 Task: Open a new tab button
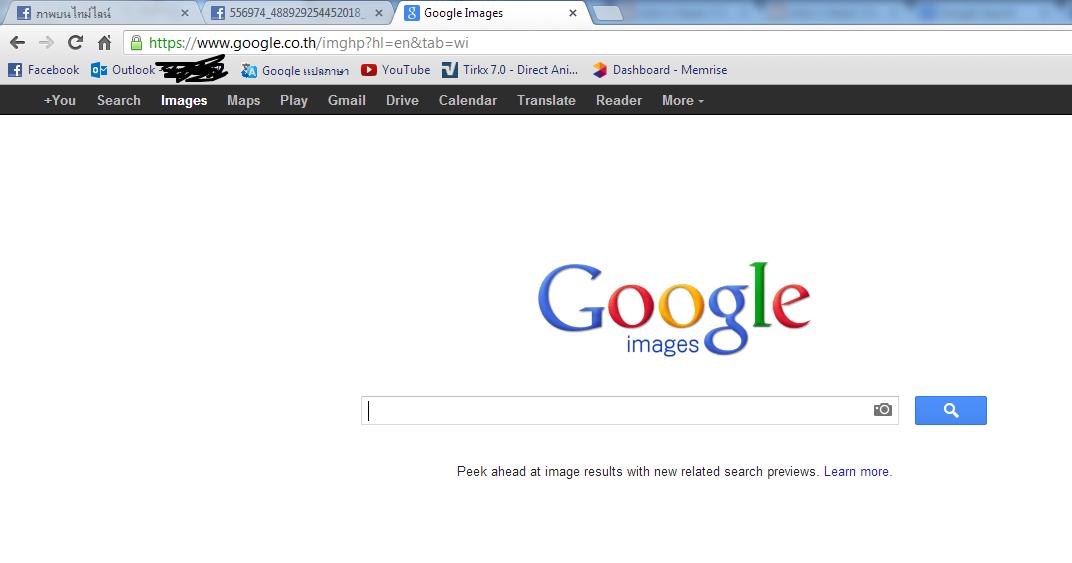[607, 13]
